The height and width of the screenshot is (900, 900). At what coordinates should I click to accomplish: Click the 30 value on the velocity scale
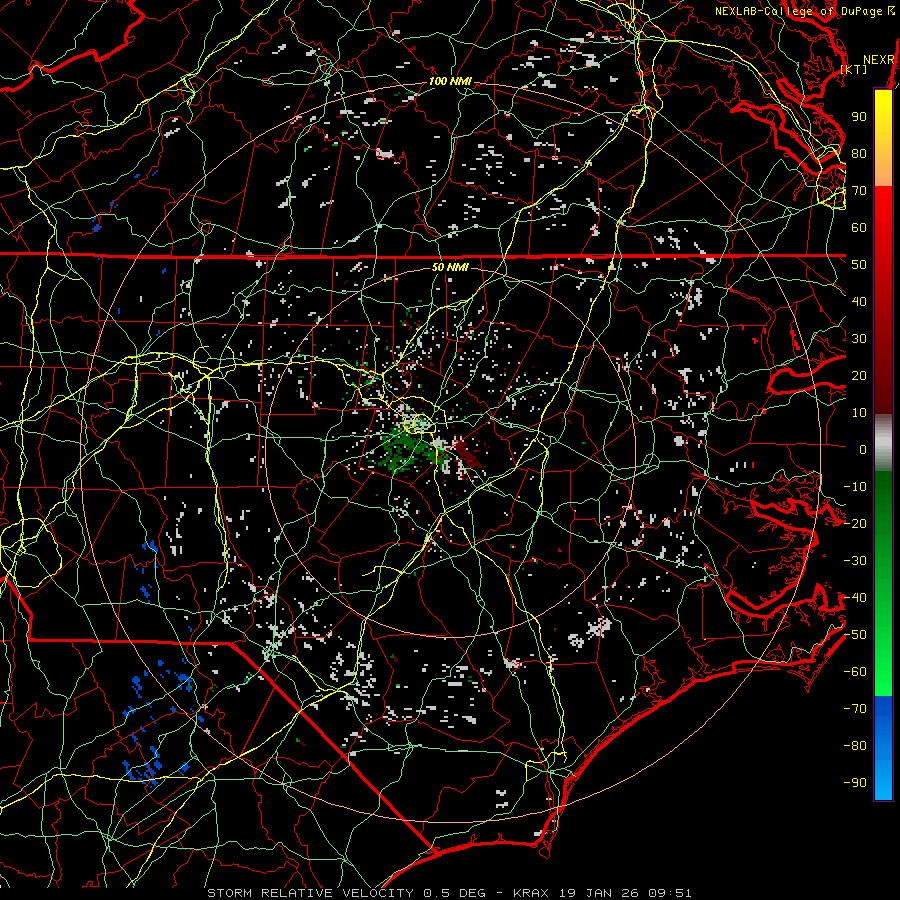point(859,339)
